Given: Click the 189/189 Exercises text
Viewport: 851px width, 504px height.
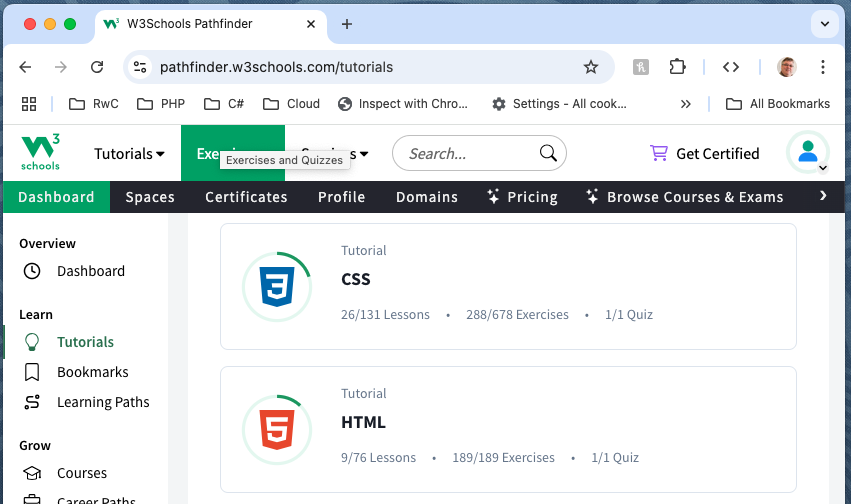Looking at the screenshot, I should pyautogui.click(x=503, y=457).
